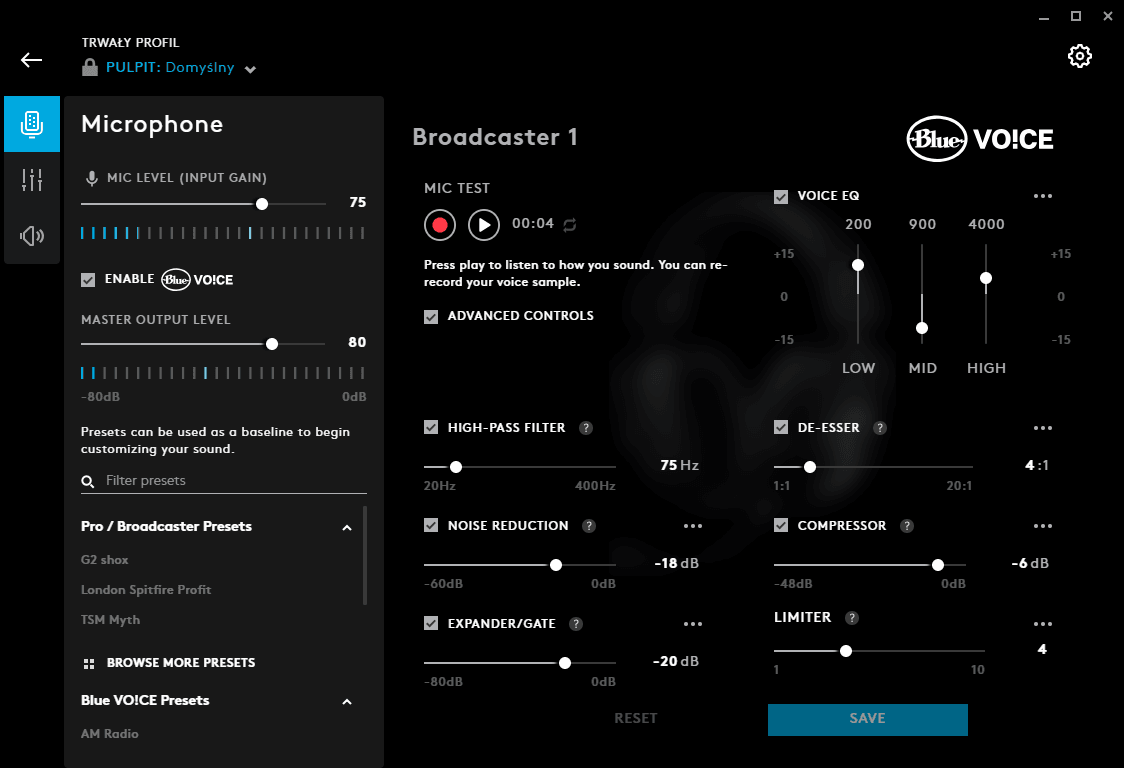This screenshot has width=1124, height=768.
Task: Click the High-Pass Filter frequency slider handle
Action: [456, 468]
